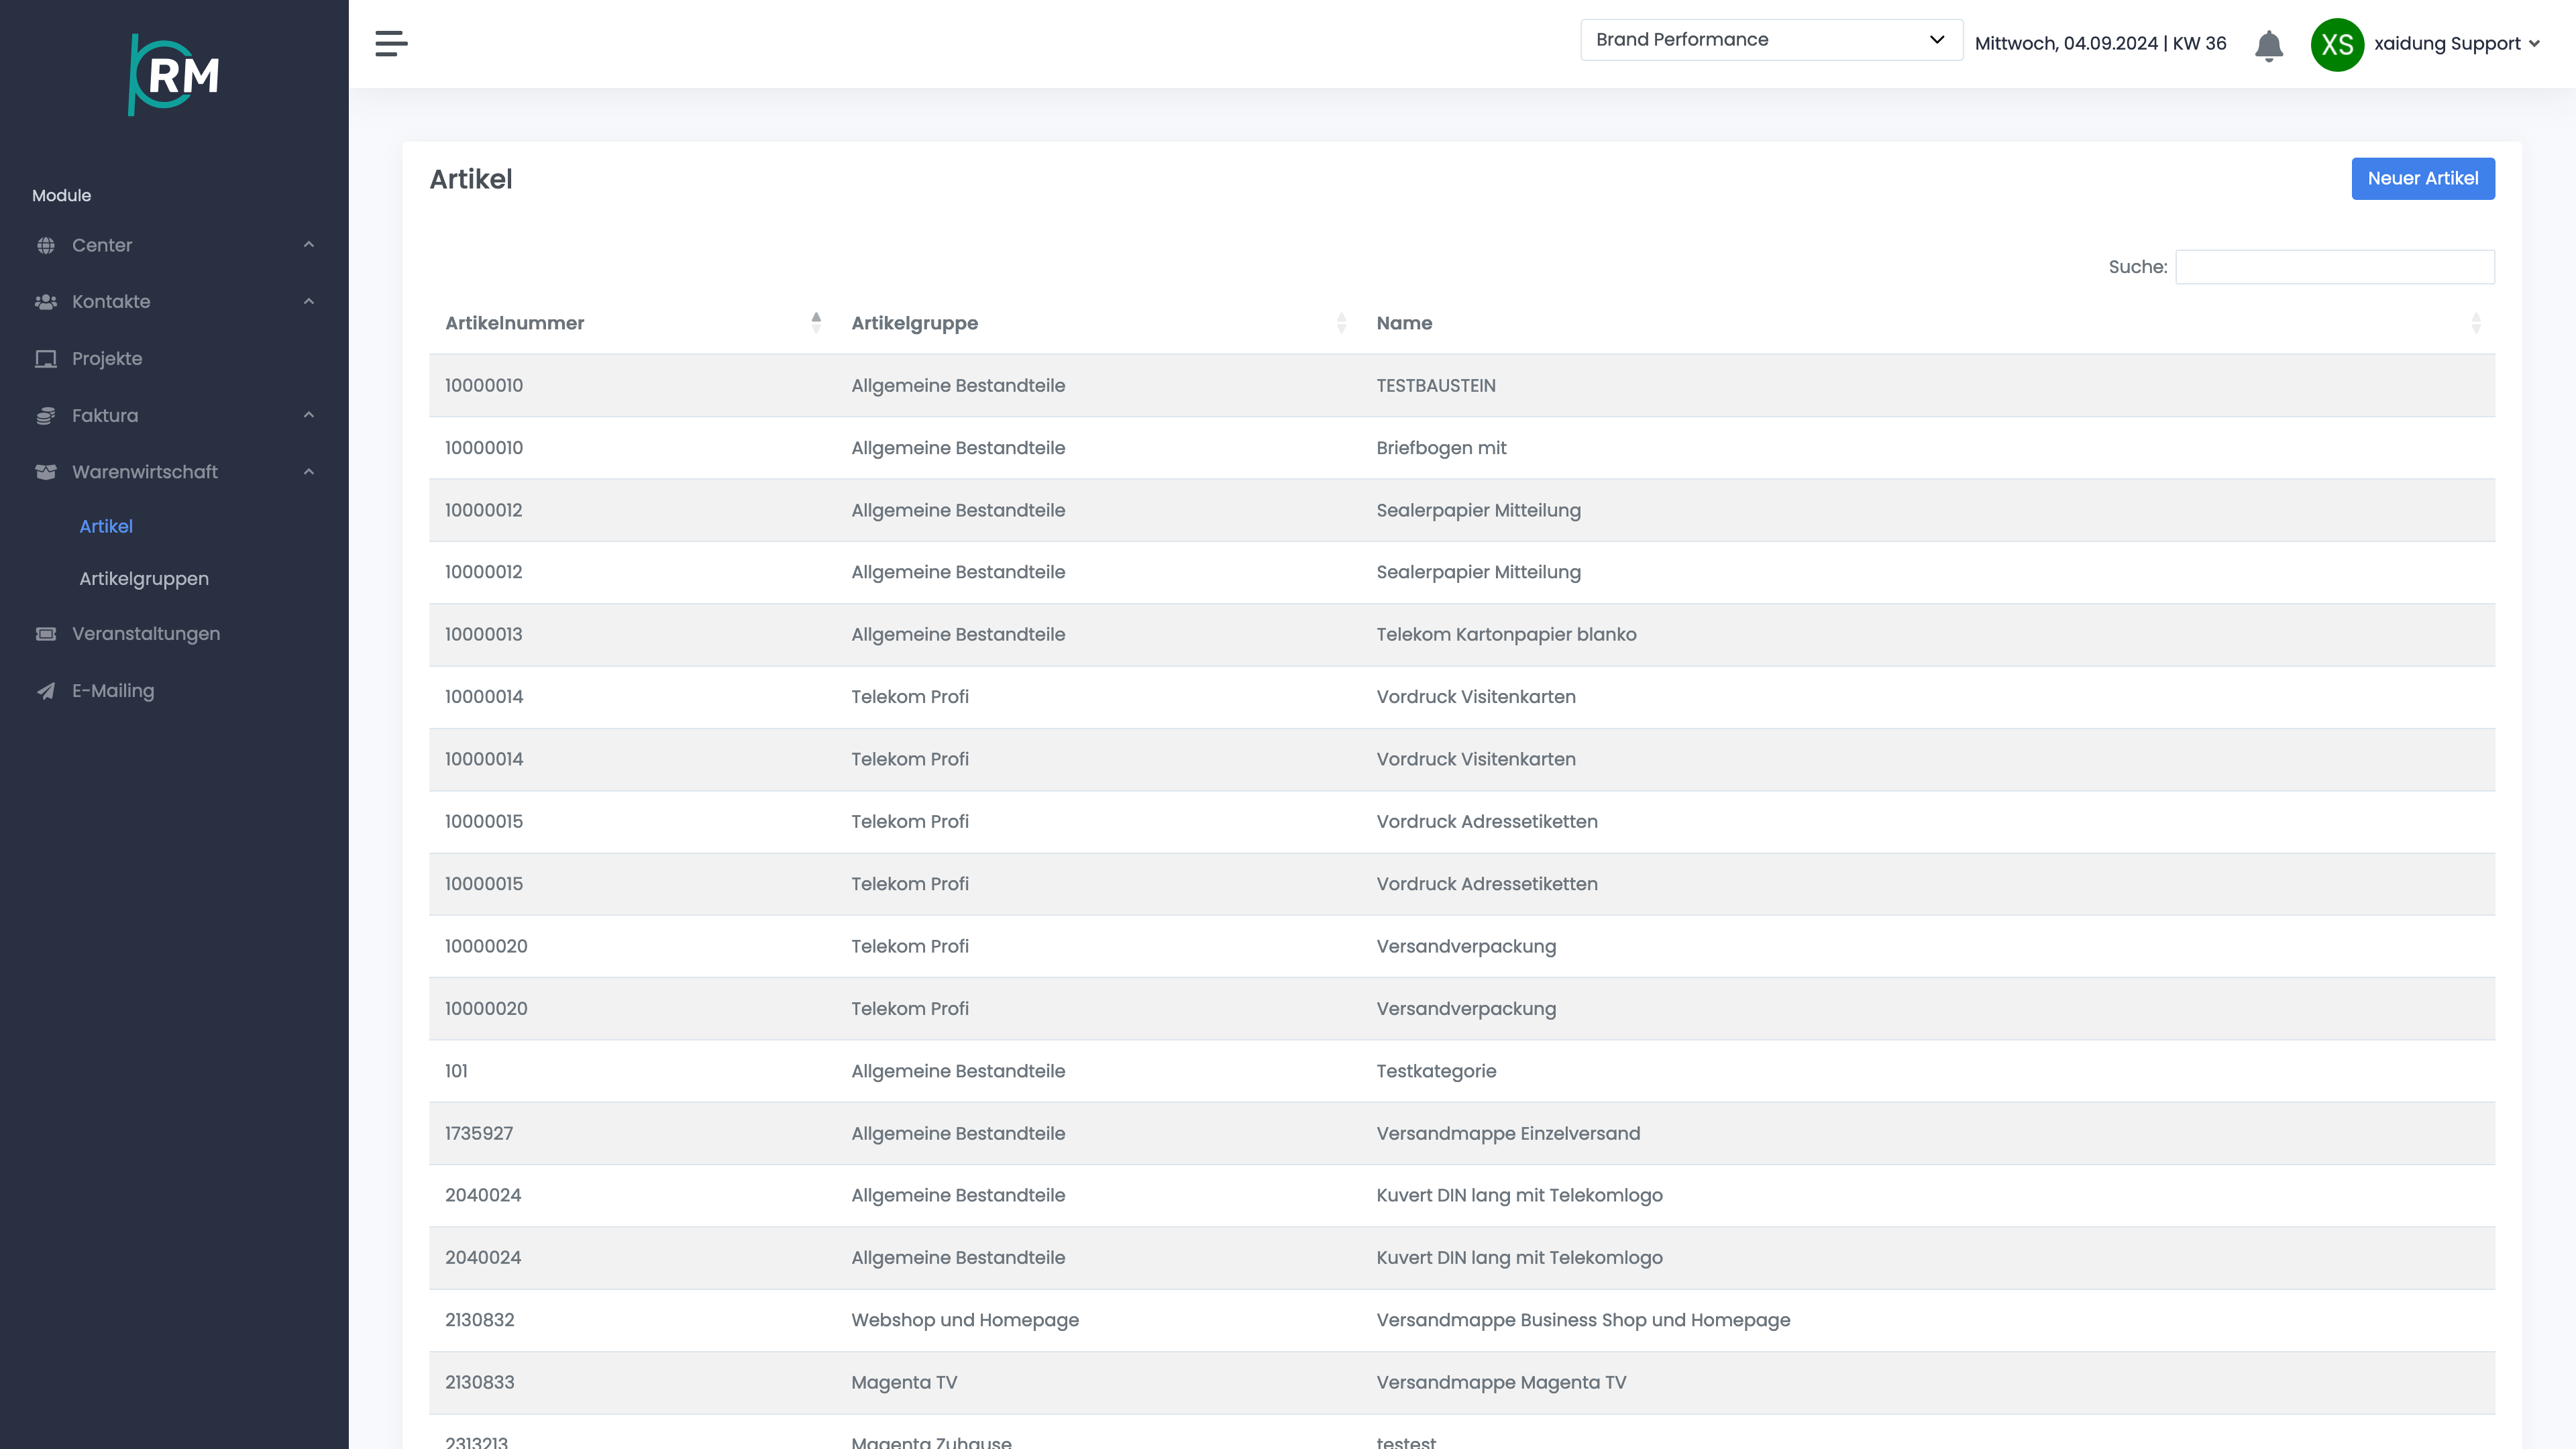Image resolution: width=2576 pixels, height=1449 pixels.
Task: Click Versandmappe Business Shop und Homepage
Action: [x=1583, y=1320]
